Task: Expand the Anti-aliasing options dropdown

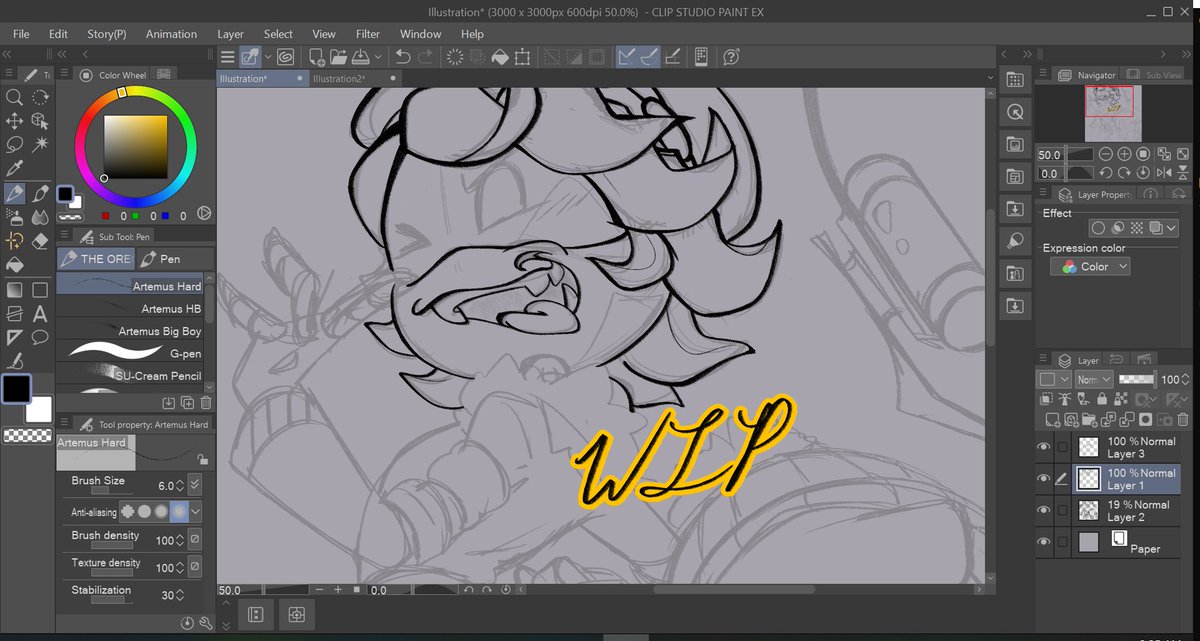Action: pyautogui.click(x=195, y=511)
